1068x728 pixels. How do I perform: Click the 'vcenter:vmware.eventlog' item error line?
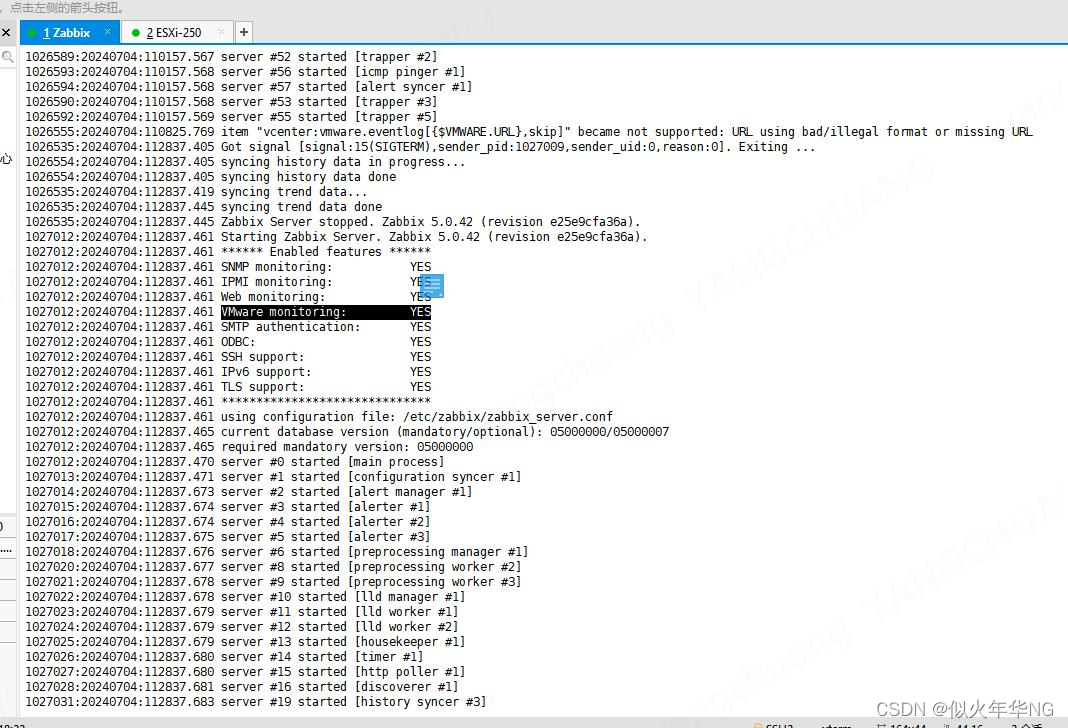tap(529, 132)
